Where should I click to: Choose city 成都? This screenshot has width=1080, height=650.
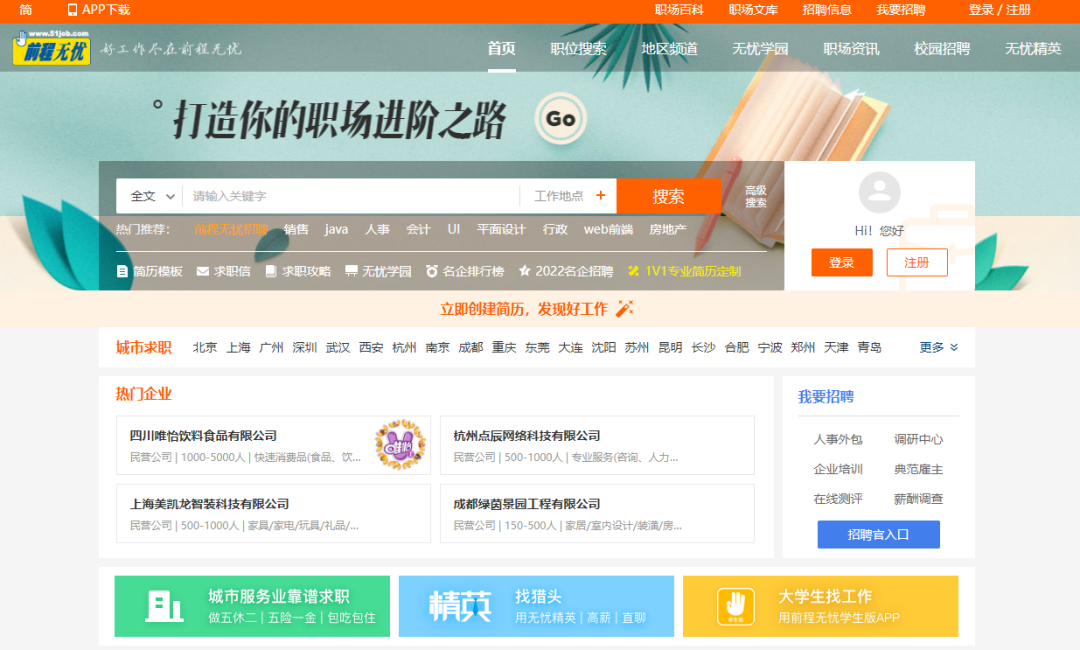tap(470, 348)
